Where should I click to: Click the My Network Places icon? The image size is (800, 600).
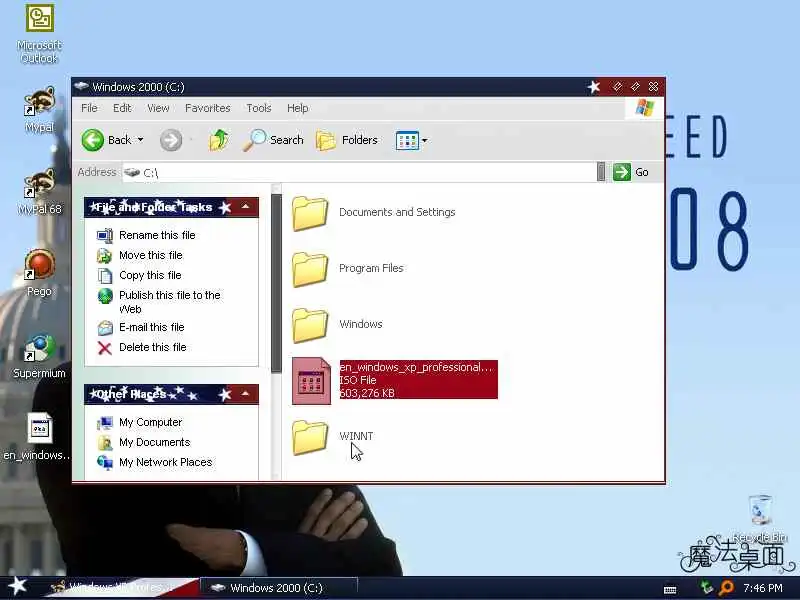[105, 462]
